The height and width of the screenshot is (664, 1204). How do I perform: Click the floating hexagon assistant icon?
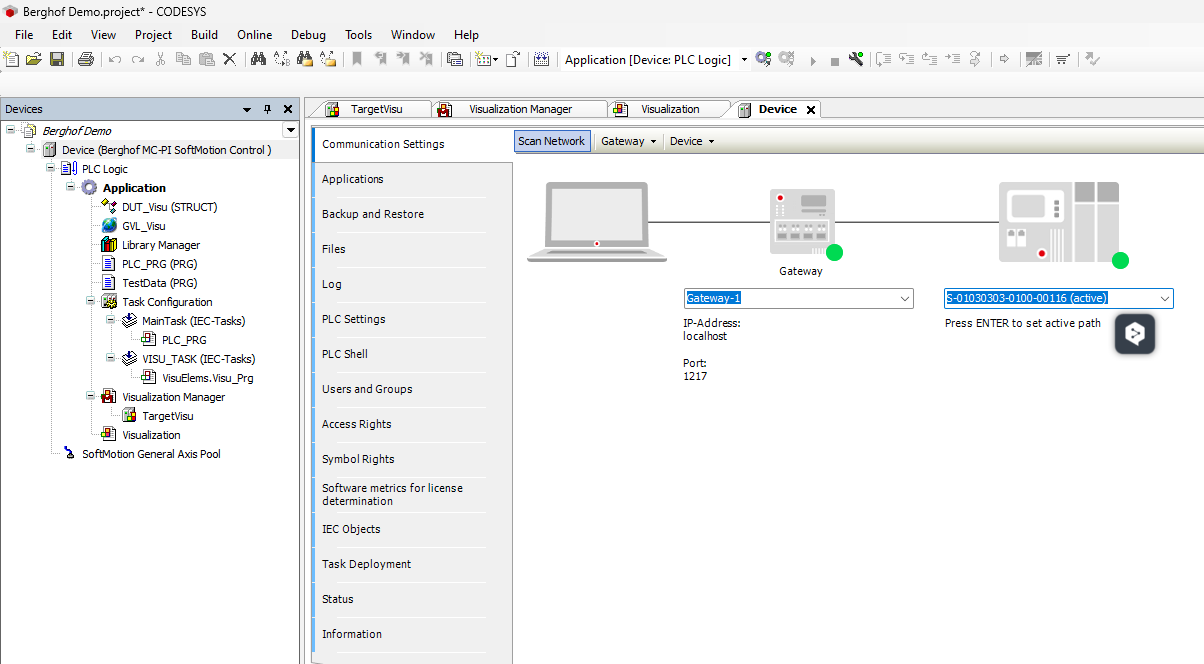pos(1135,334)
